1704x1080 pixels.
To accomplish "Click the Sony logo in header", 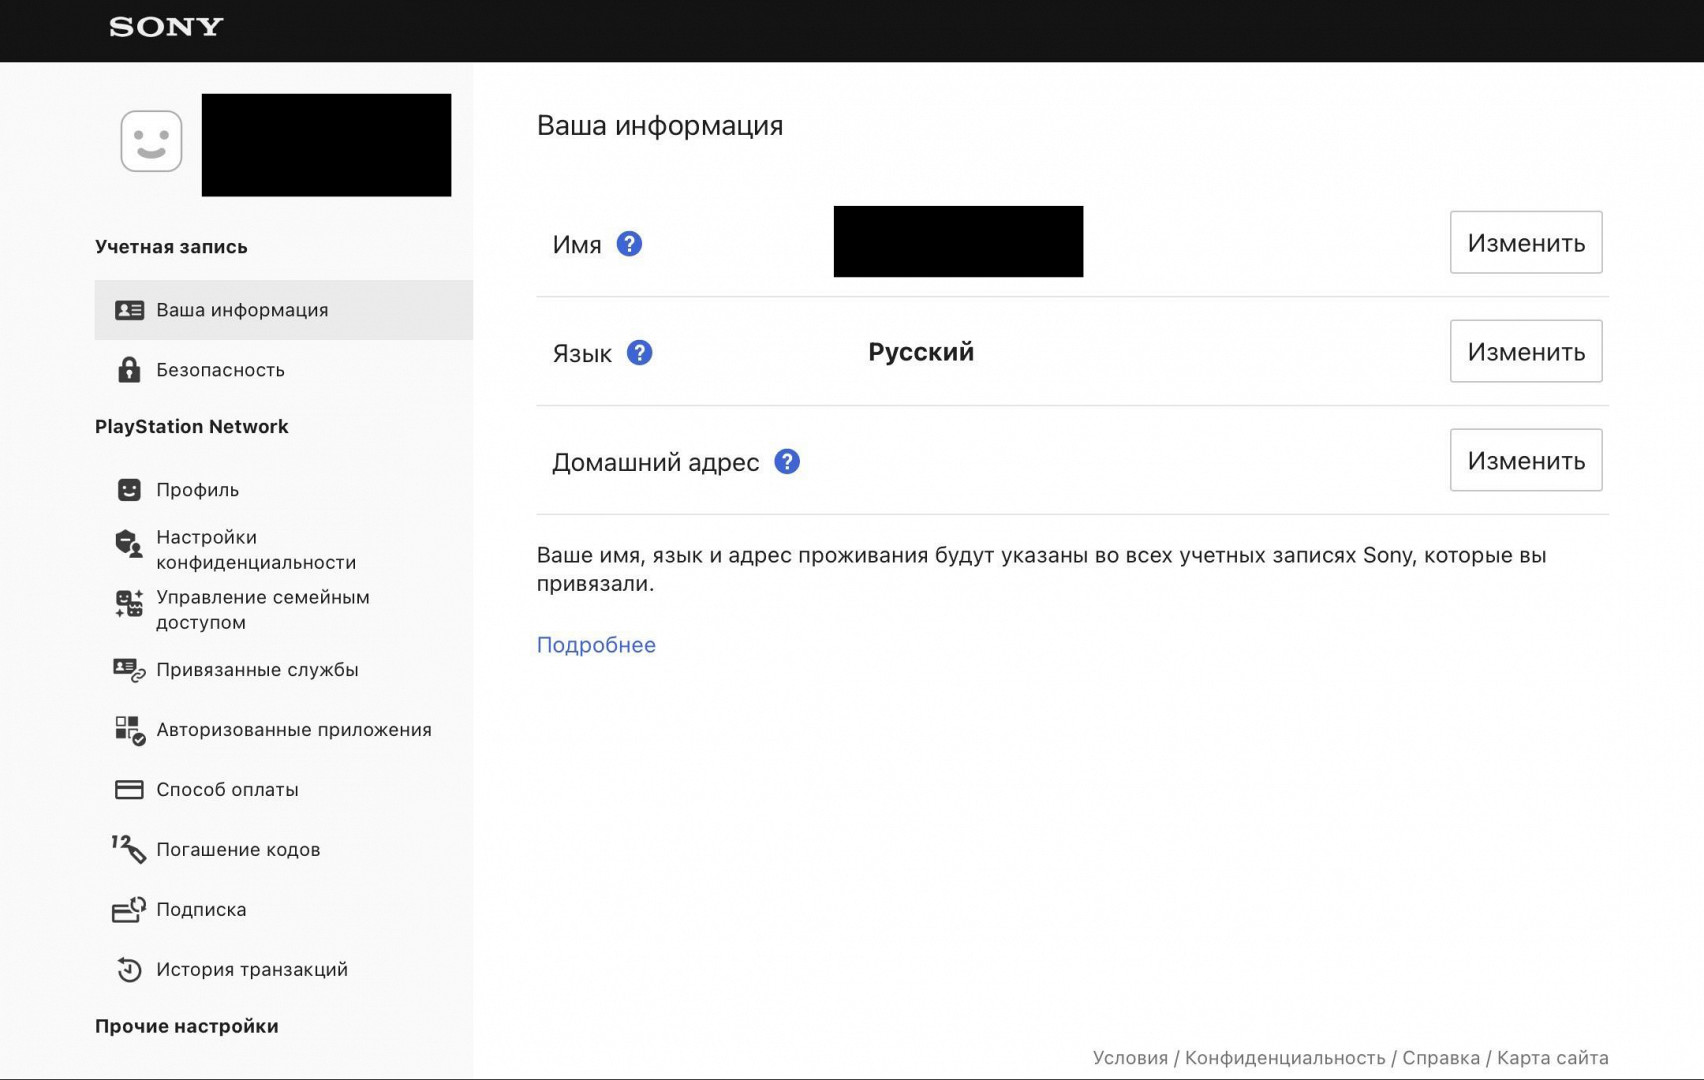I will 166,27.
